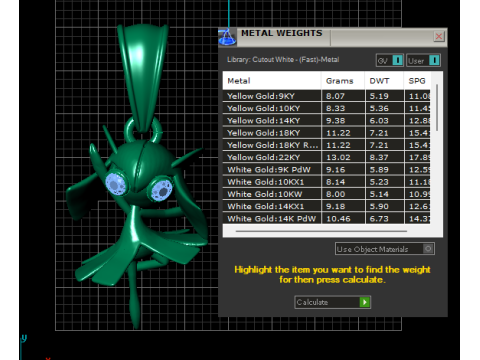The image size is (480, 360).
Task: Click the Calculate button
Action: click(332, 302)
